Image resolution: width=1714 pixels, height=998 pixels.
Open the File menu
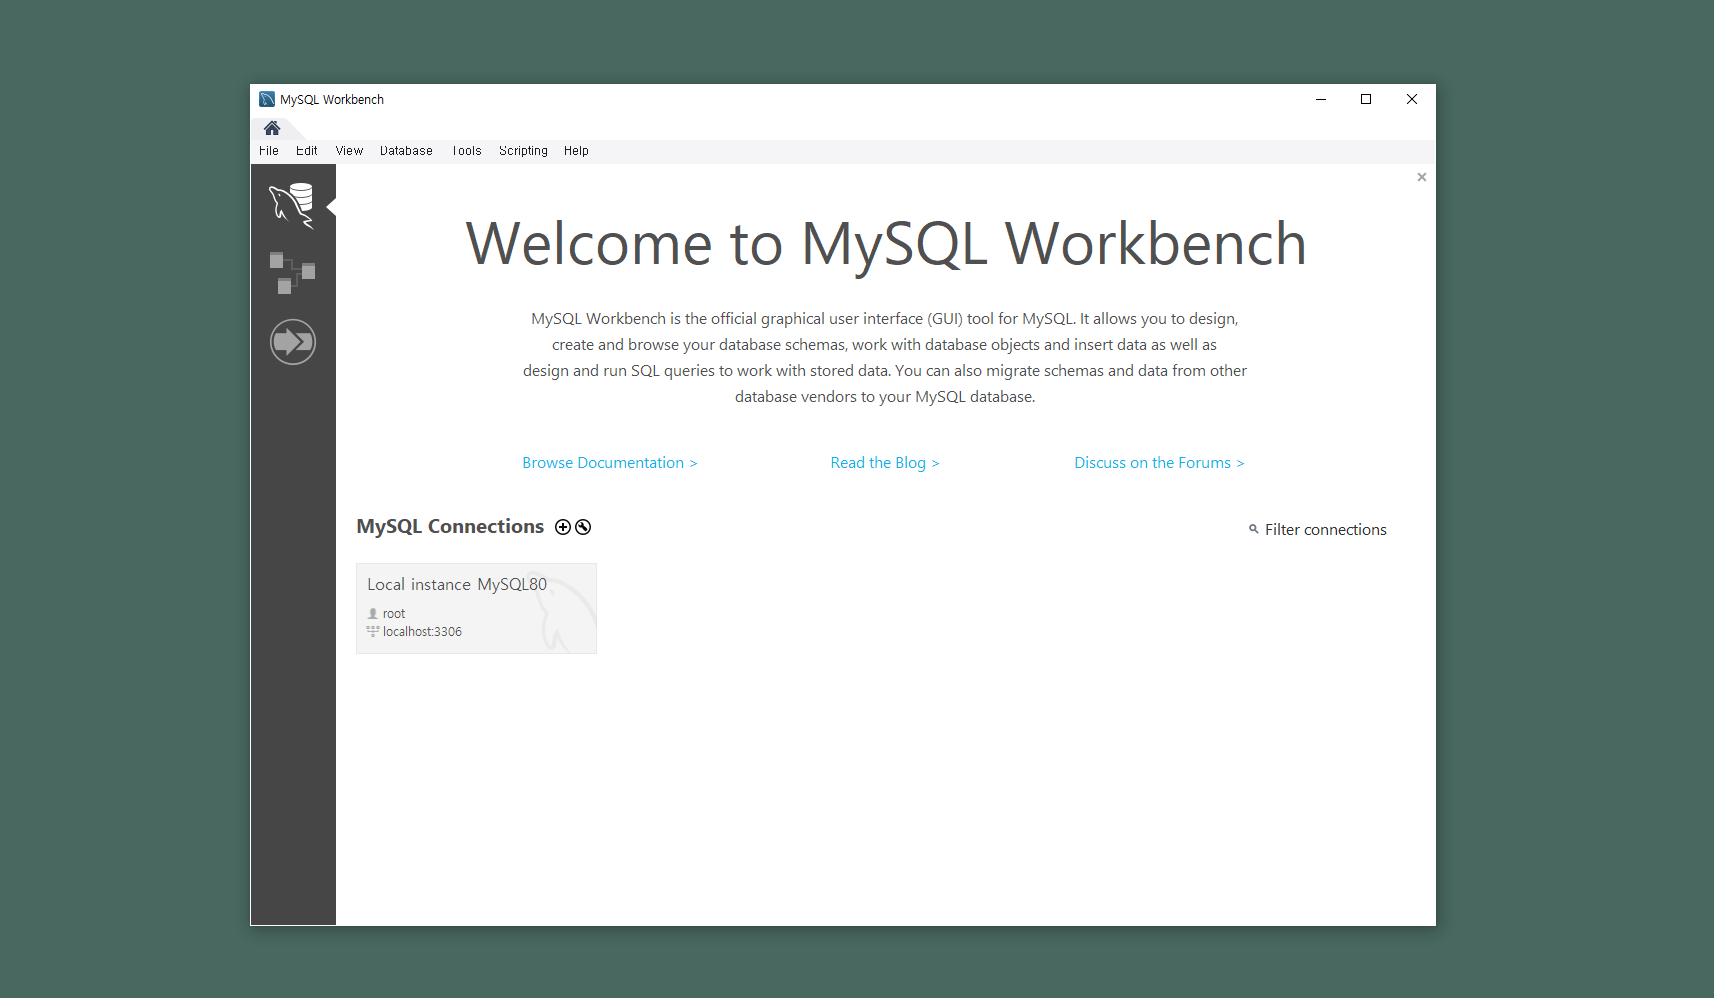tap(269, 151)
